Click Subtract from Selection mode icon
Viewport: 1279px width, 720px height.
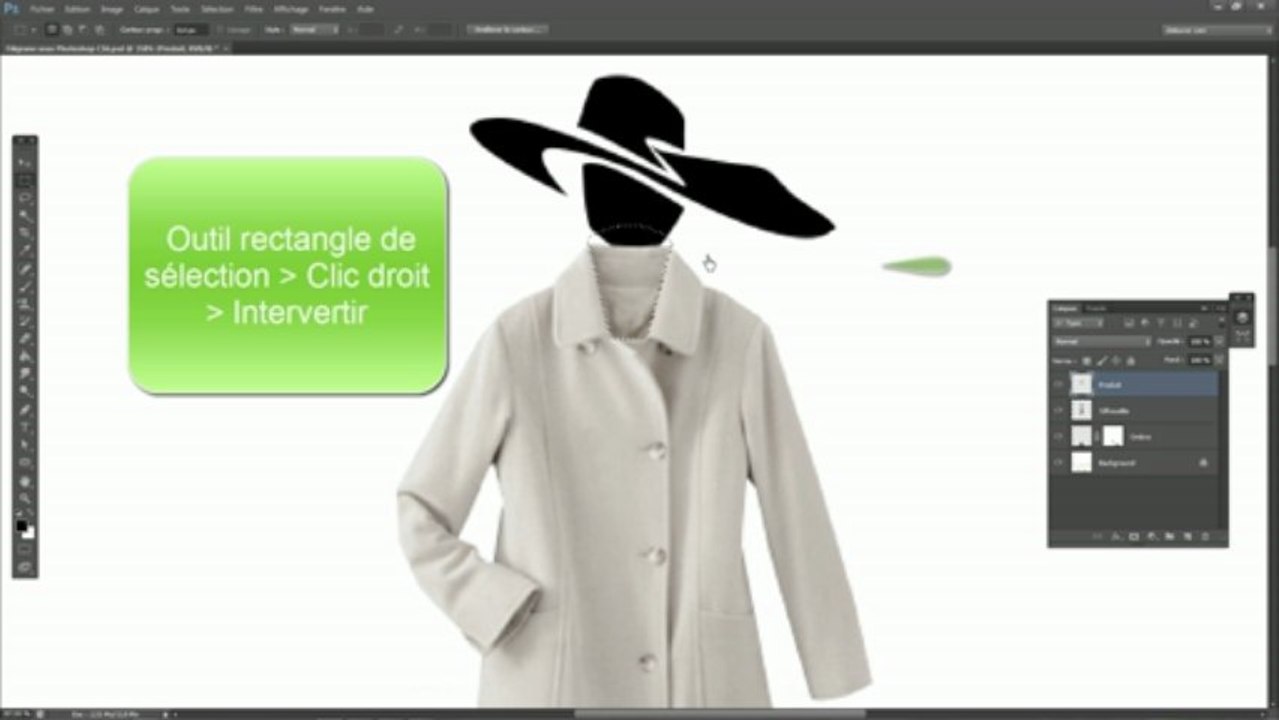pos(83,30)
